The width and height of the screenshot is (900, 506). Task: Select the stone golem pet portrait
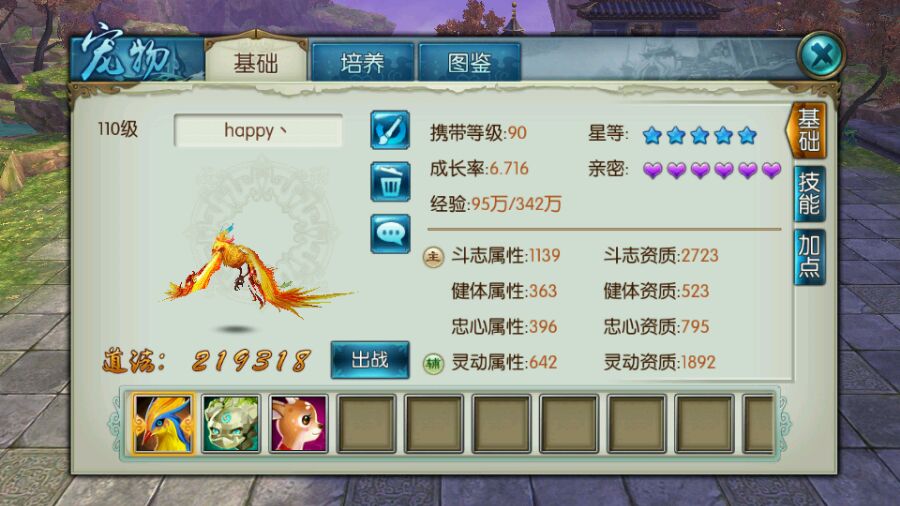(x=231, y=423)
